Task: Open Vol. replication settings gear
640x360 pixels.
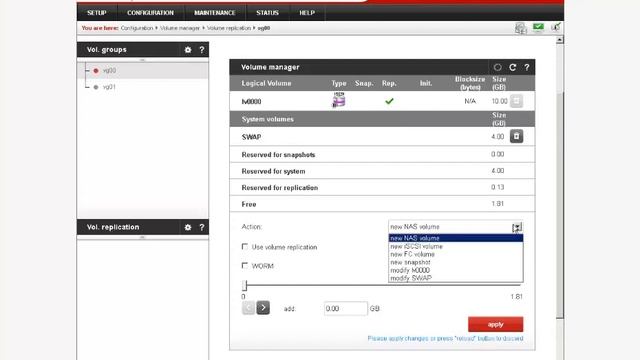Action: point(188,227)
